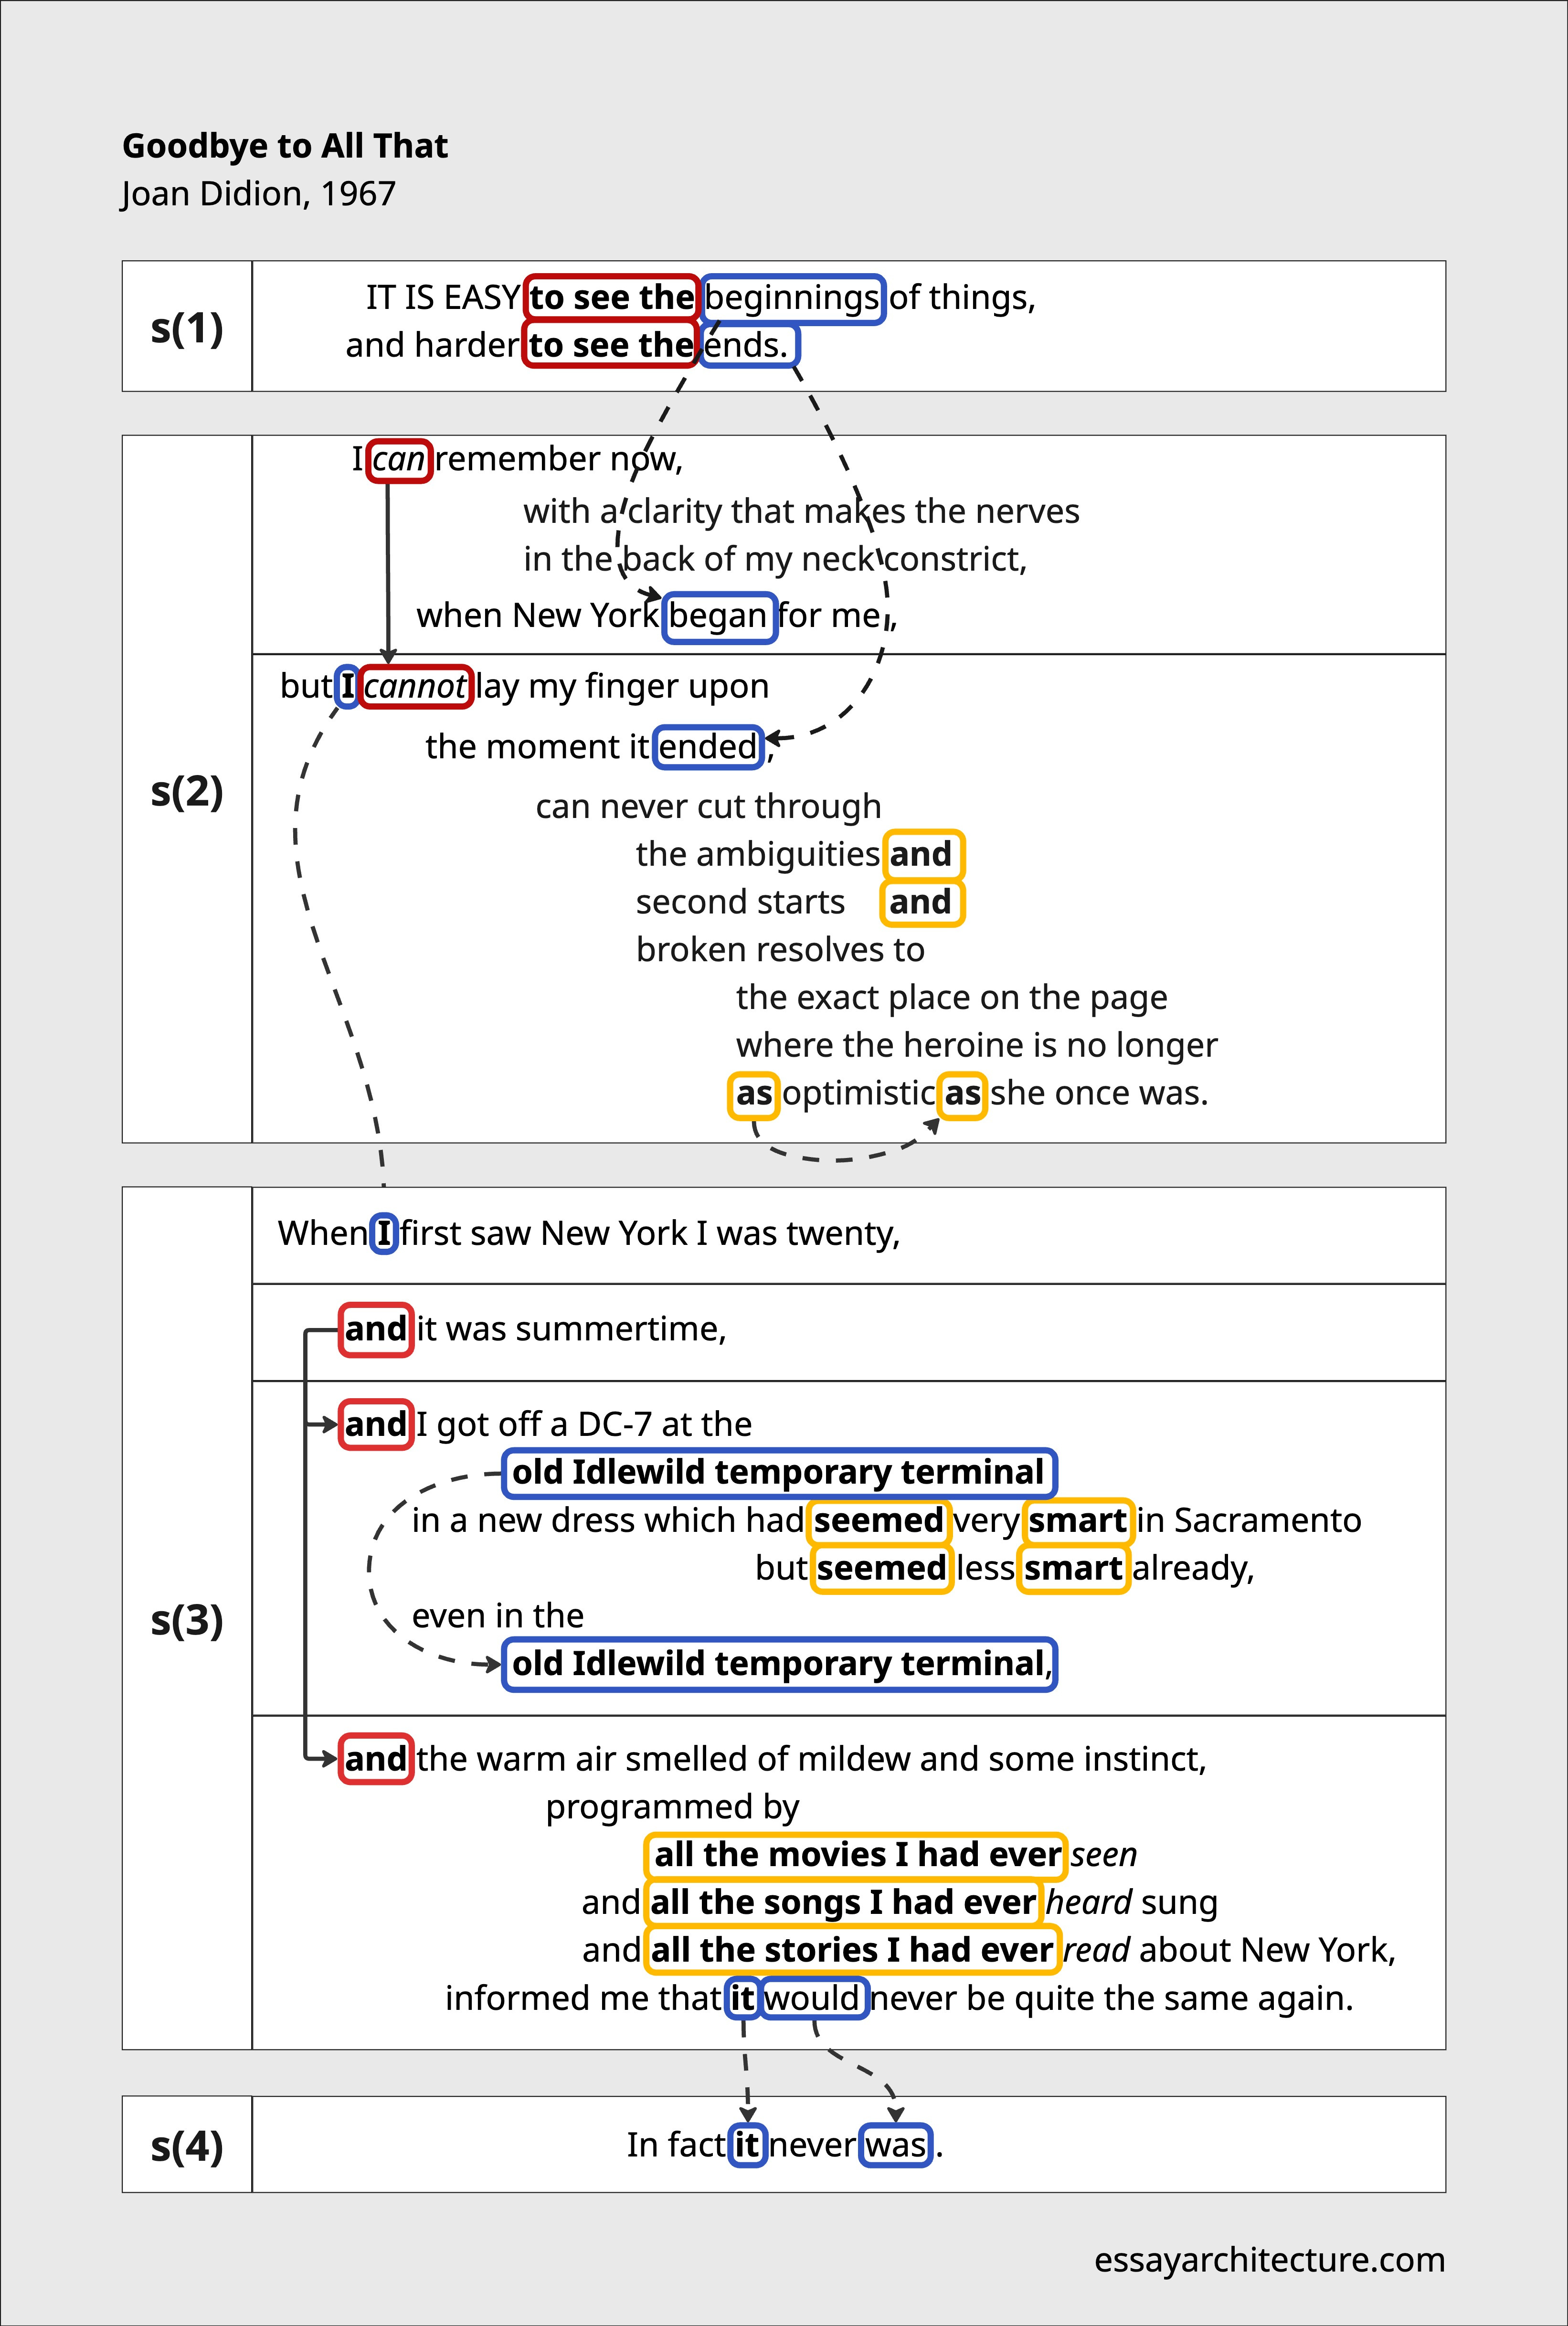The image size is (1568, 2326).
Task: Click the blue-boxed word 'ended'
Action: tap(708, 747)
